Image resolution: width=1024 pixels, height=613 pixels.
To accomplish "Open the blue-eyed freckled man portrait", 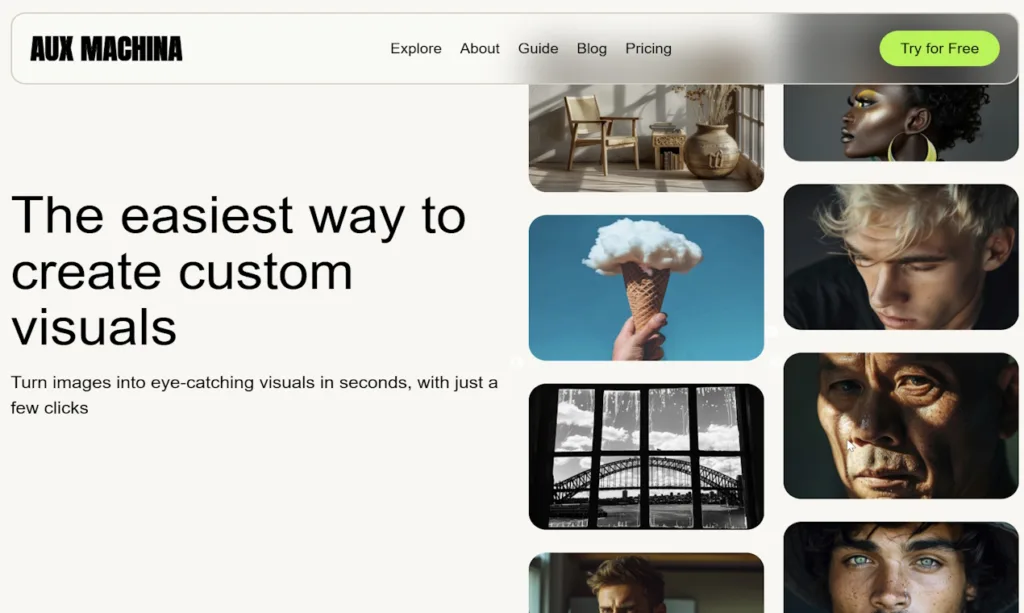I will click(901, 567).
